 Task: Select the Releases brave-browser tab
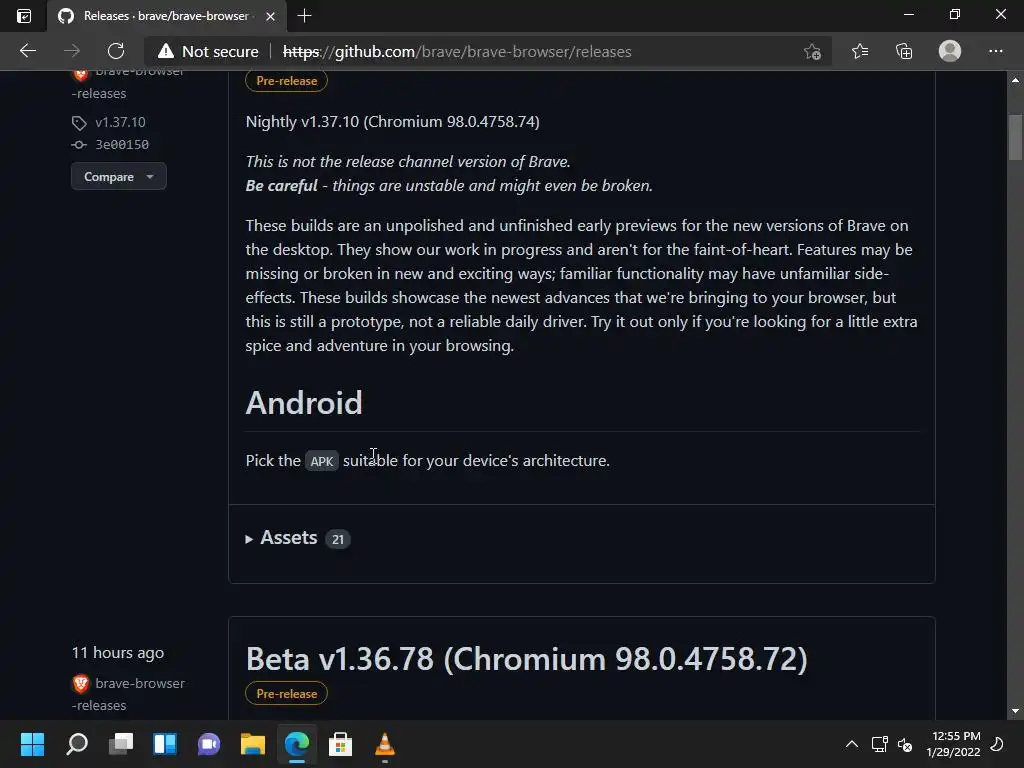point(167,16)
